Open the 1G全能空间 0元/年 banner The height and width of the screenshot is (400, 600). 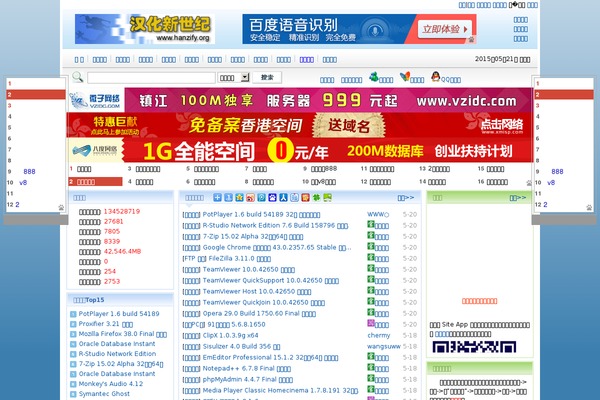pyautogui.click(x=300, y=150)
